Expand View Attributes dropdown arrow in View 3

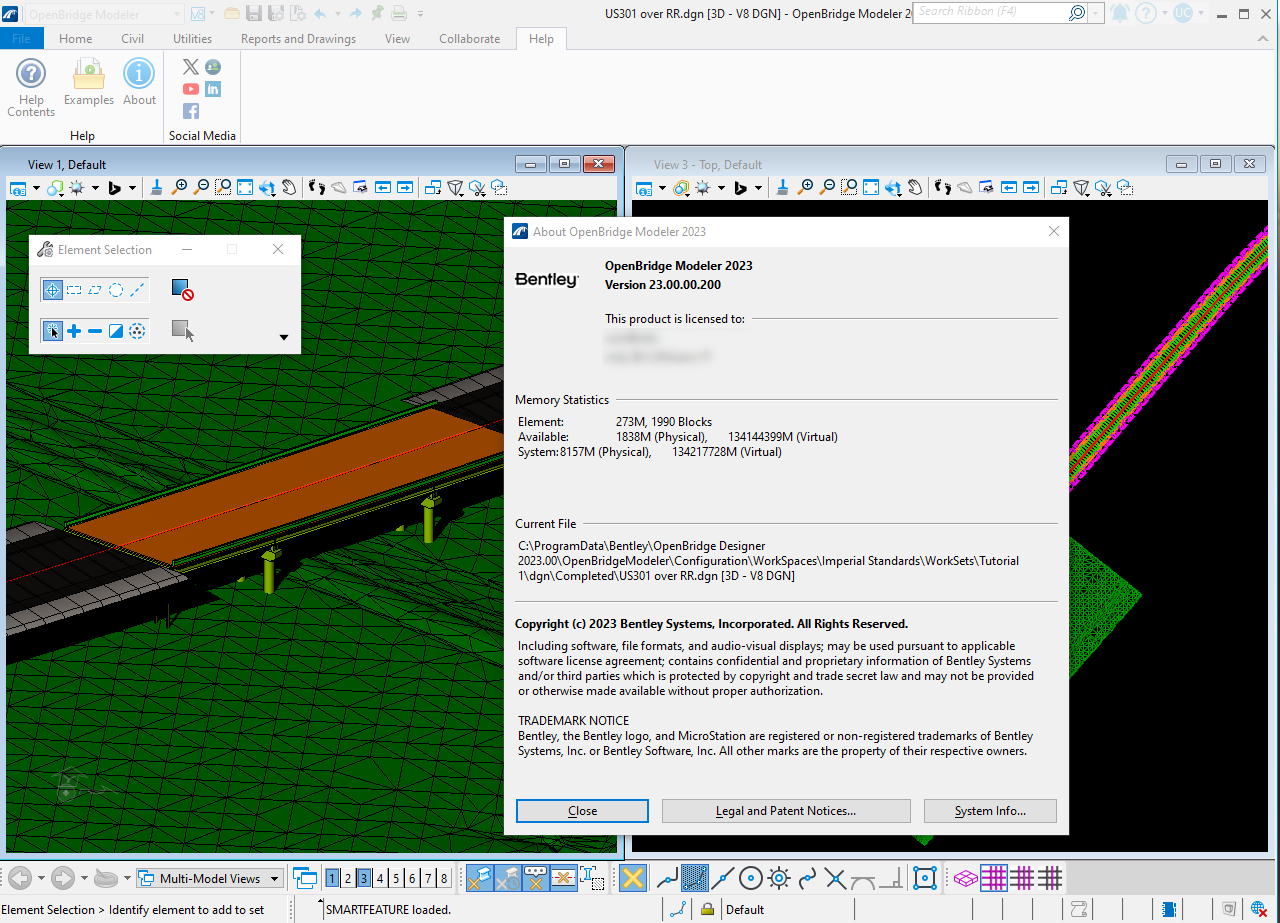coord(663,187)
